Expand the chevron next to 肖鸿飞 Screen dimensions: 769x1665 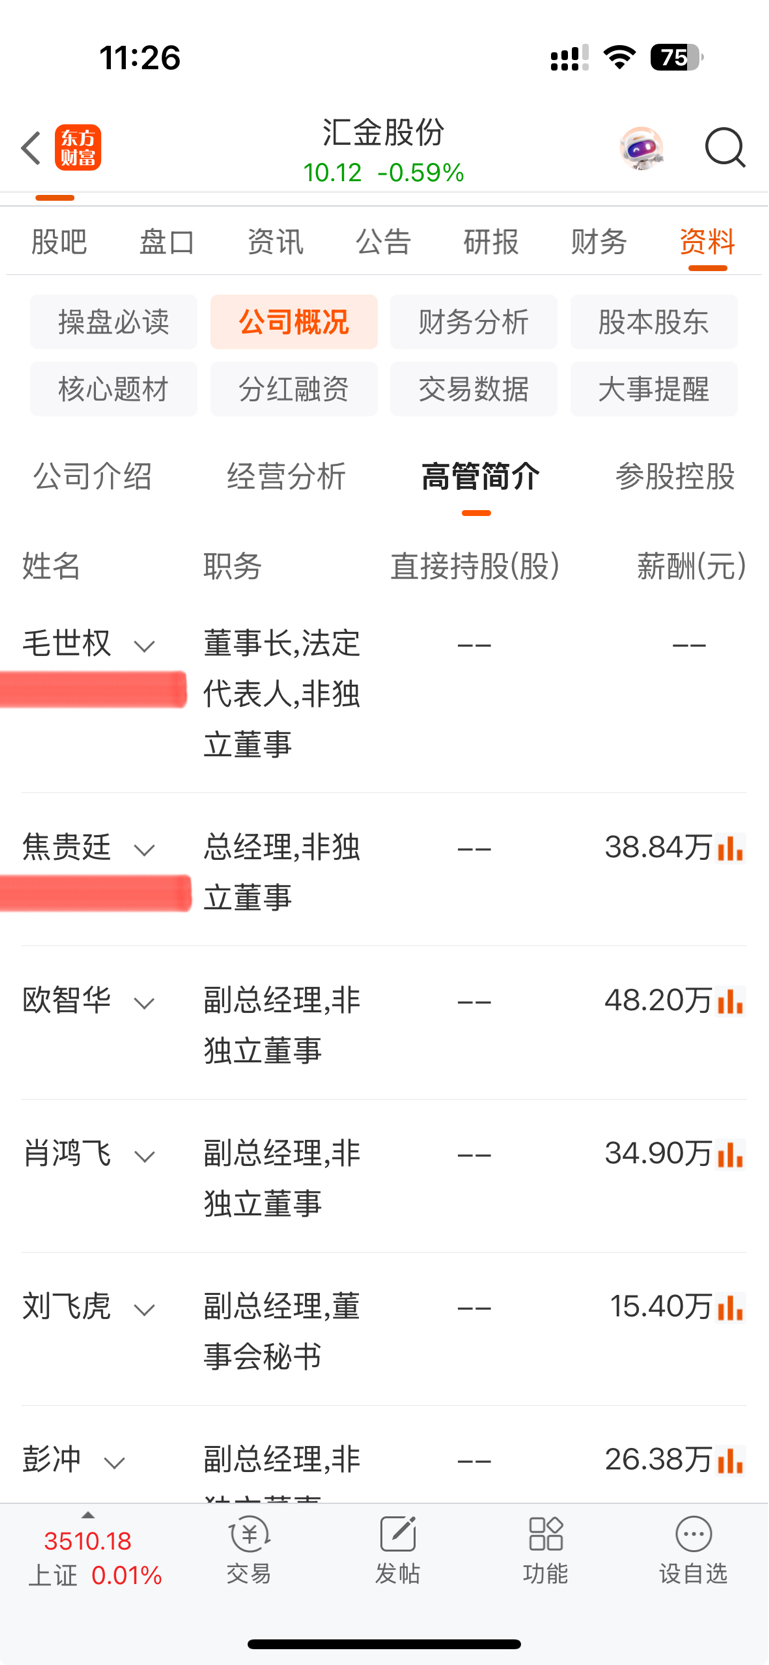point(144,1157)
